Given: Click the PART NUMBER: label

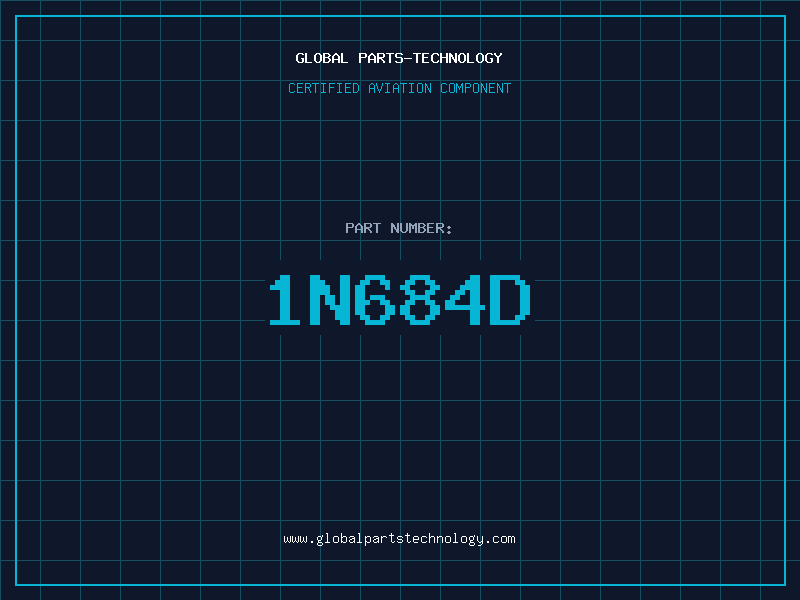Looking at the screenshot, I should click(x=398, y=228).
